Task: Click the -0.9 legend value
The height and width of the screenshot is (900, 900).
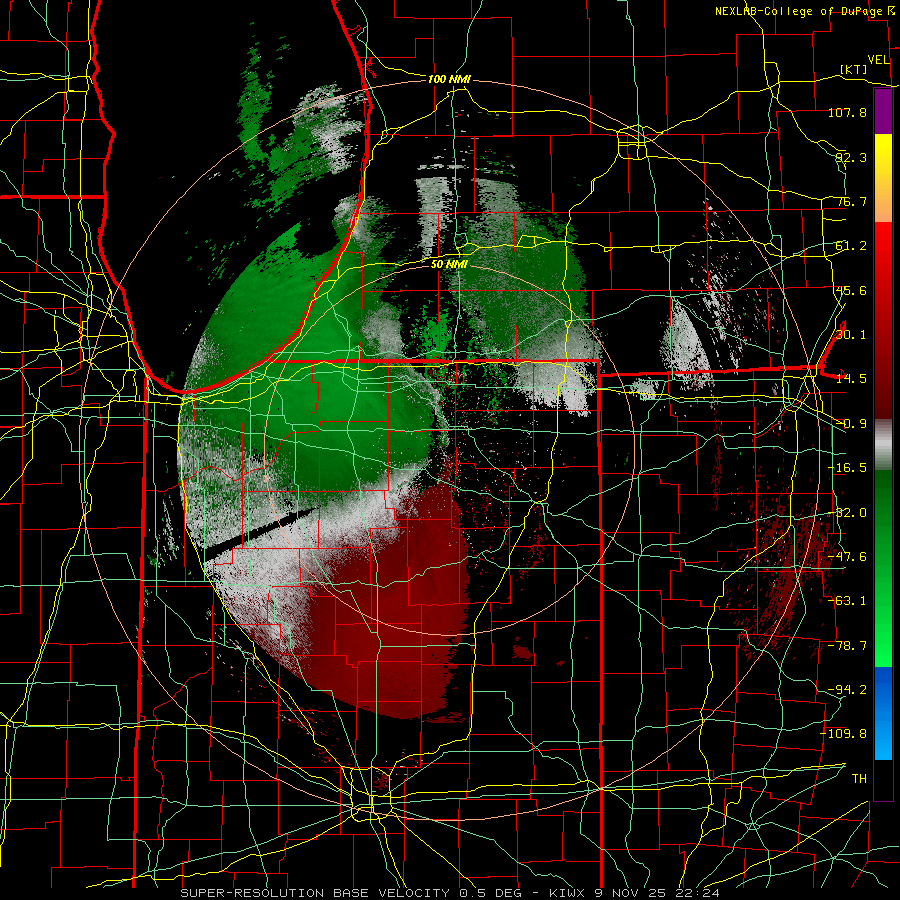Action: point(851,424)
